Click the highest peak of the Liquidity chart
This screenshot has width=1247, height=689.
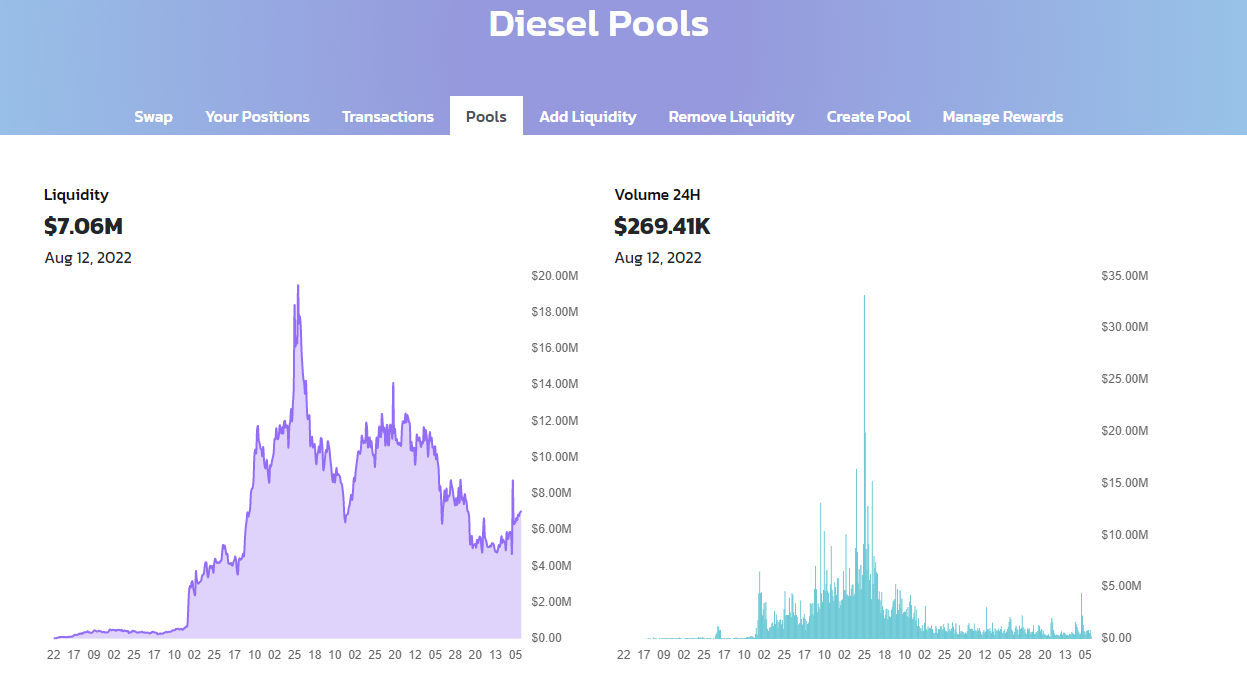tap(297, 287)
